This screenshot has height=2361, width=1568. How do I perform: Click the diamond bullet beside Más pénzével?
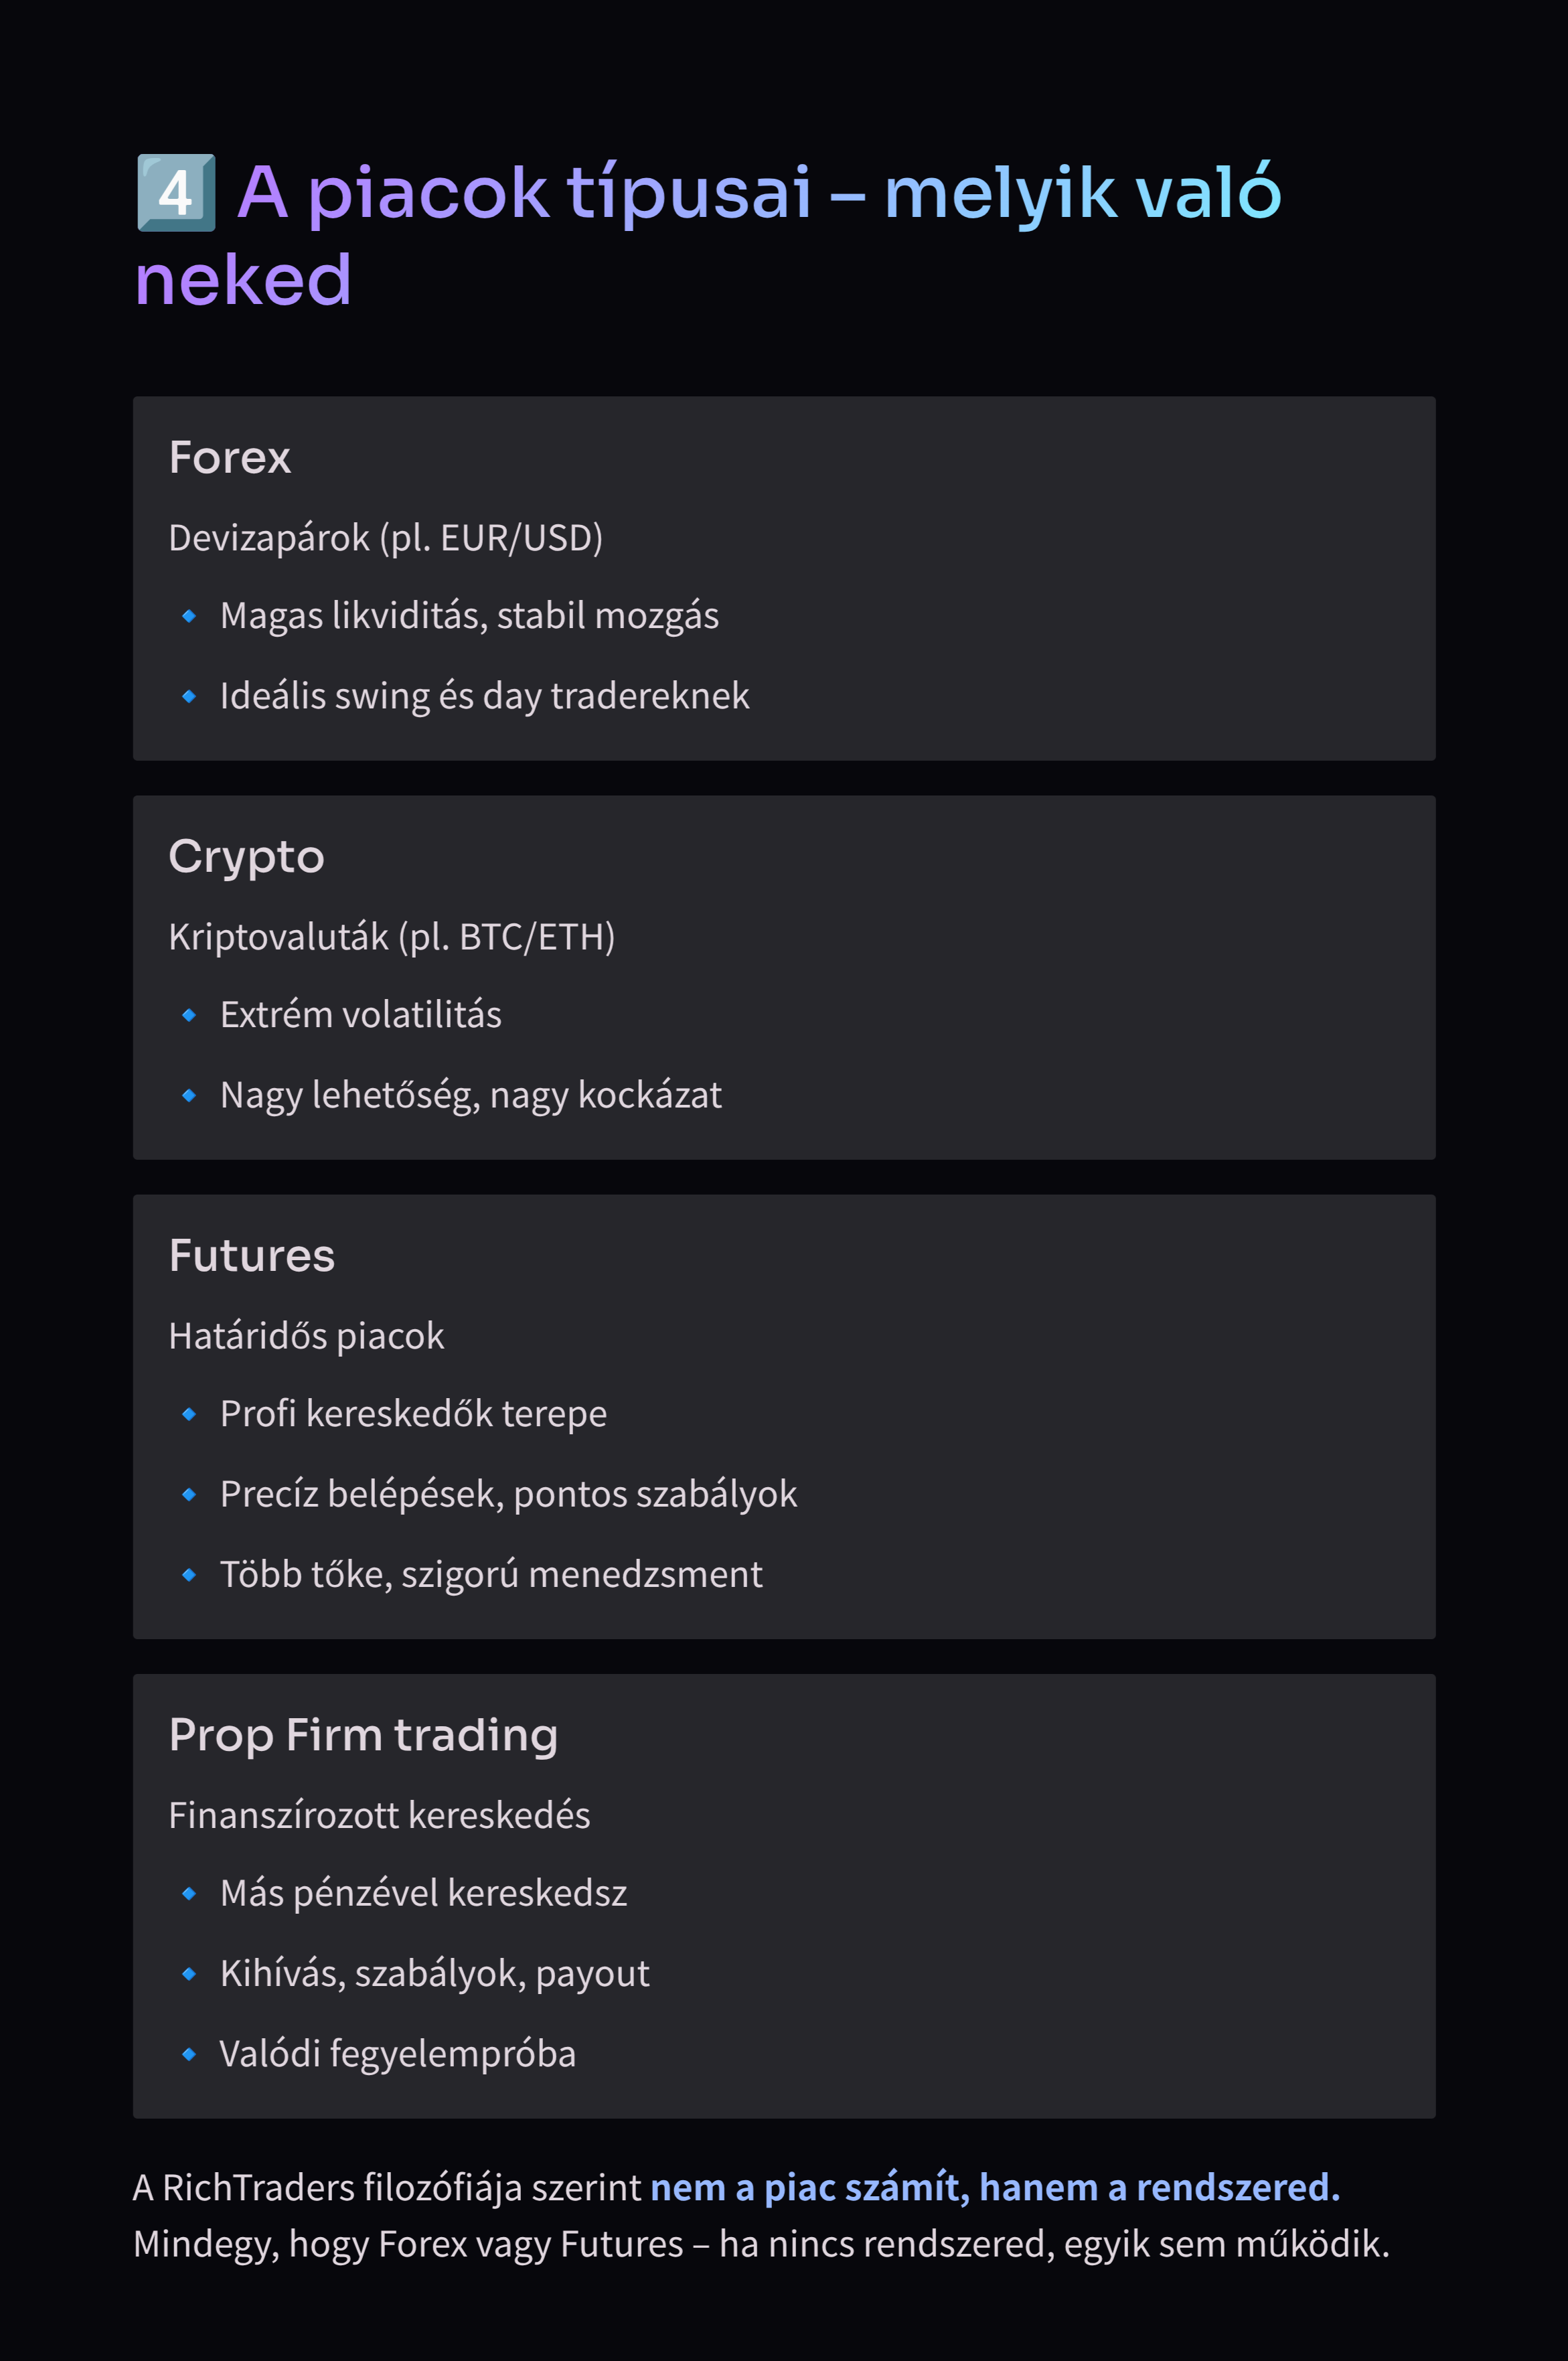(189, 1893)
